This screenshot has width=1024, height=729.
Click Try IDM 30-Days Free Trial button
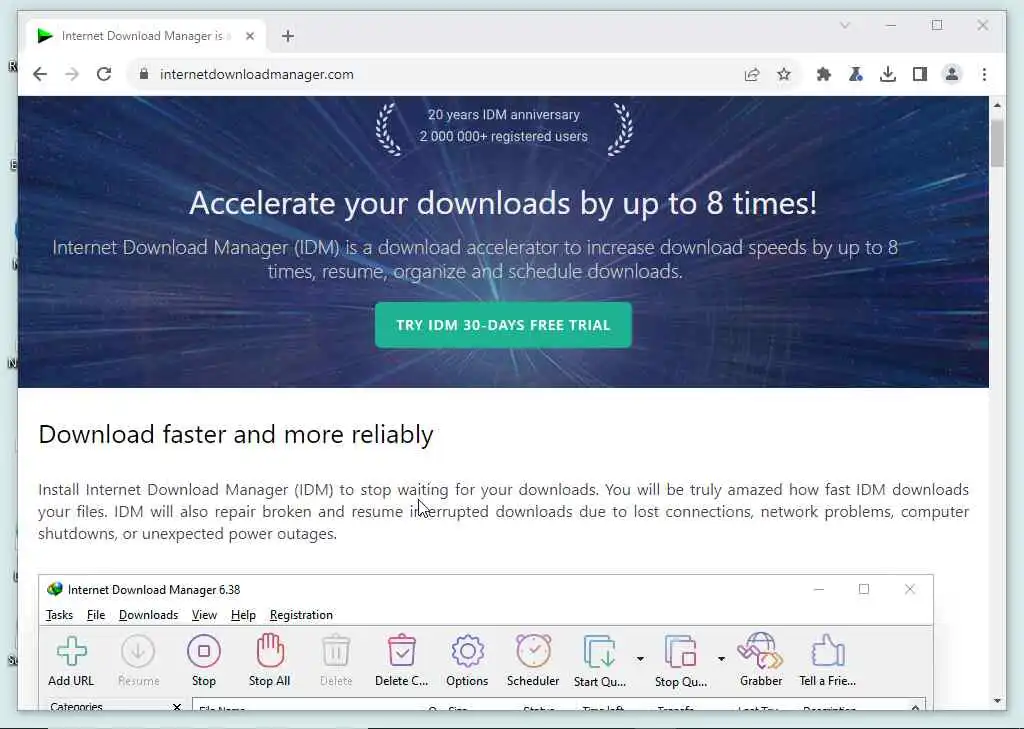(x=503, y=325)
